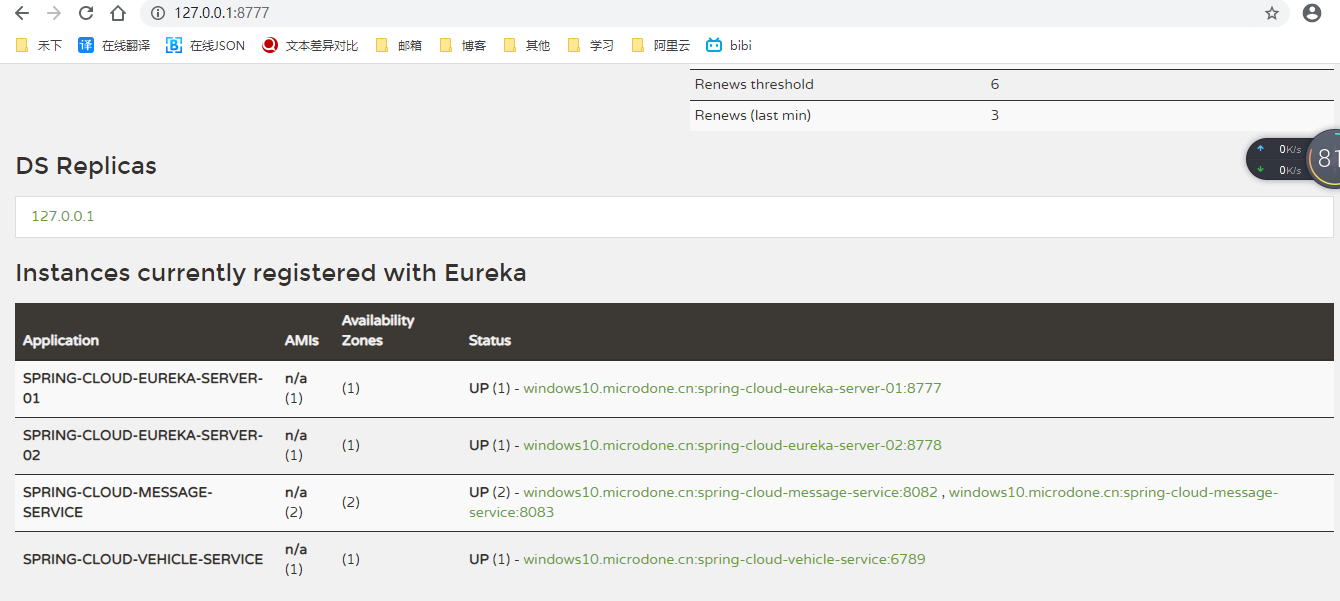Screen dimensions: 1340x601
Task: Click the bookmark star icon
Action: pyautogui.click(x=1272, y=14)
